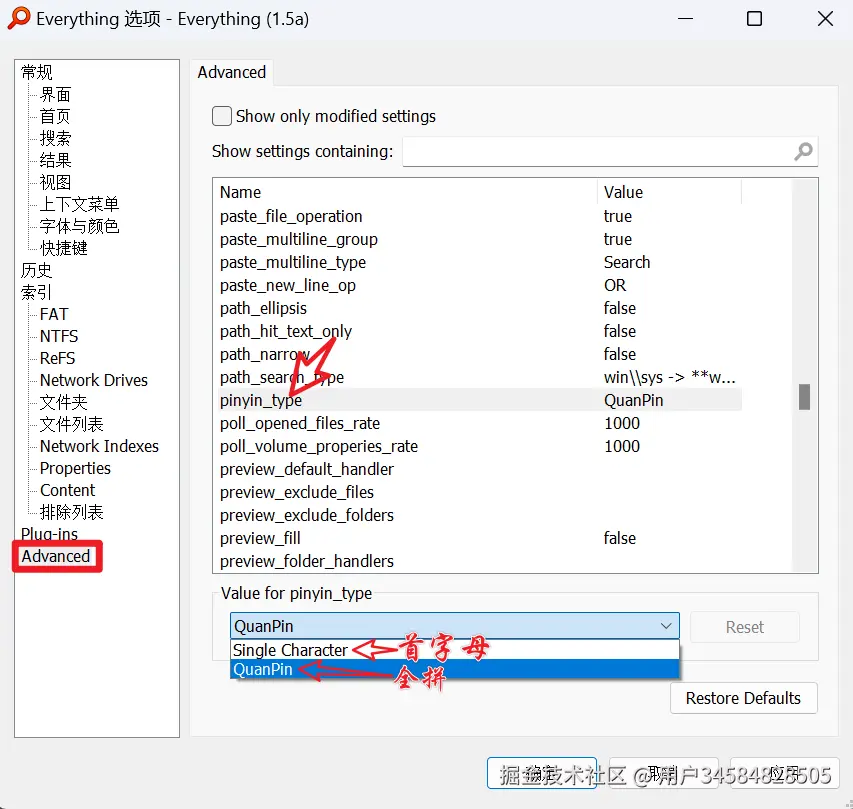Select the poll_opened_files_rate setting row
This screenshot has width=853, height=809.
pyautogui.click(x=479, y=423)
